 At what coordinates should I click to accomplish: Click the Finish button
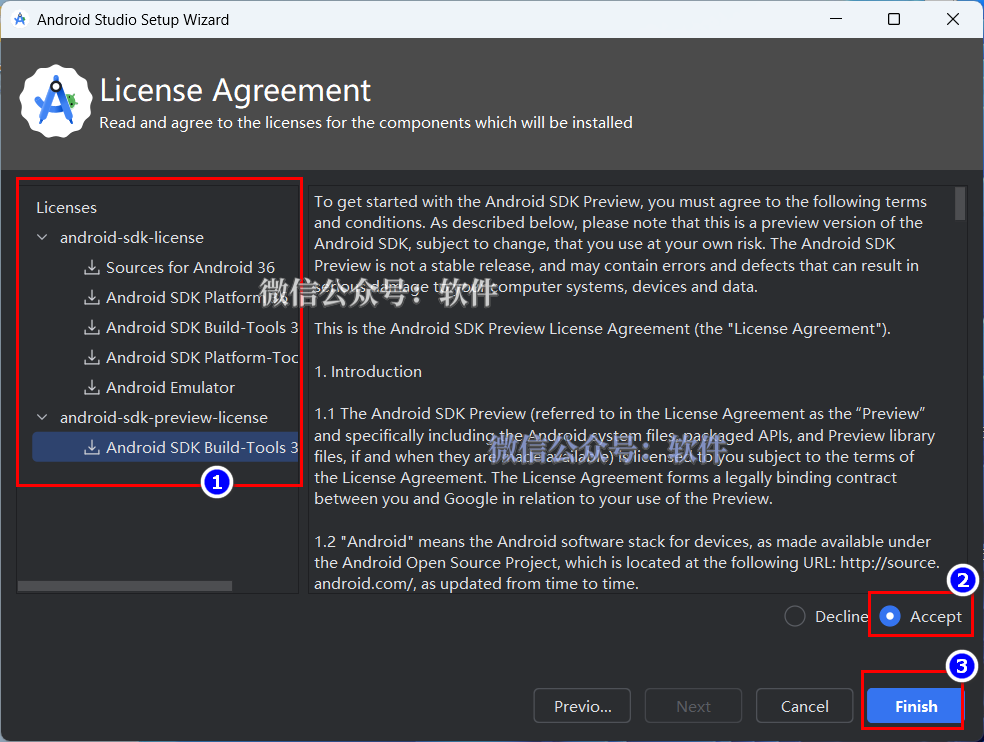916,706
